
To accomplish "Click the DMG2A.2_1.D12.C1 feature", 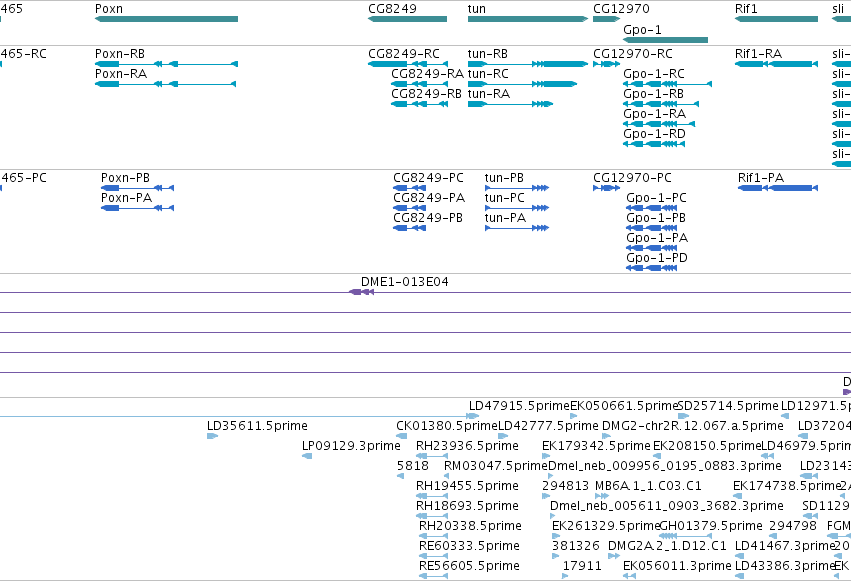I will tap(614, 556).
